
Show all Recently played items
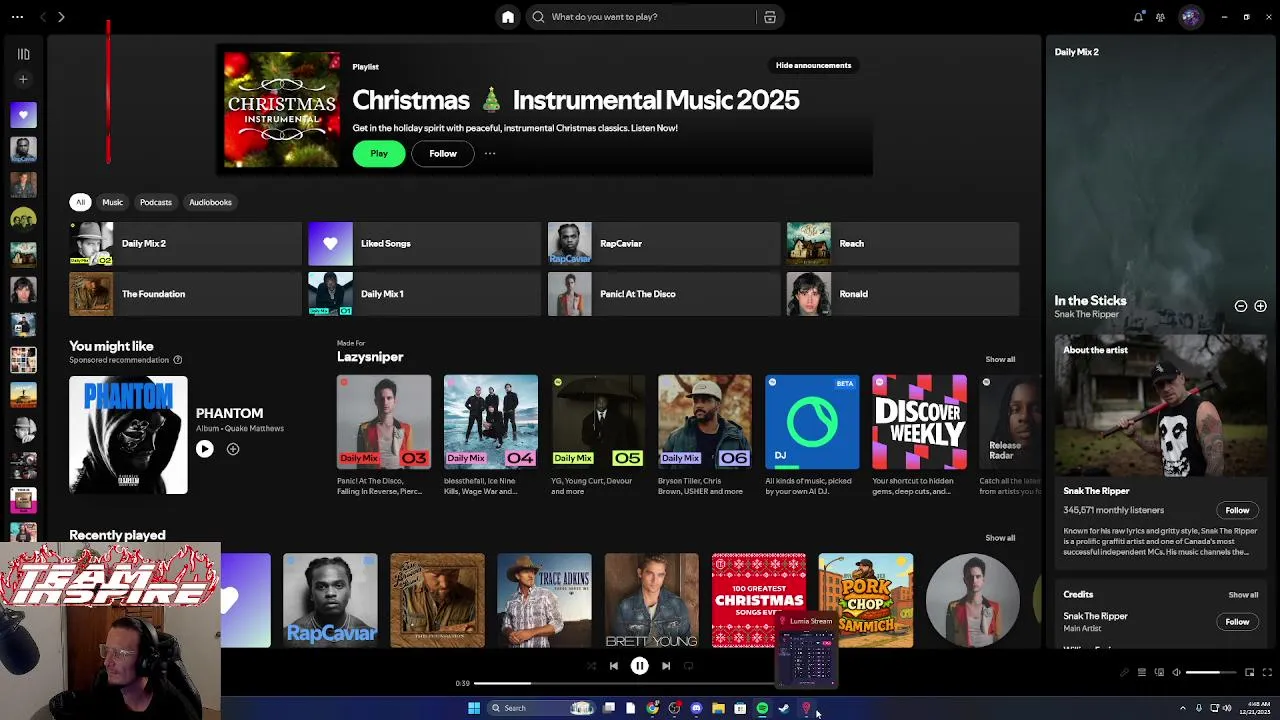(1000, 538)
